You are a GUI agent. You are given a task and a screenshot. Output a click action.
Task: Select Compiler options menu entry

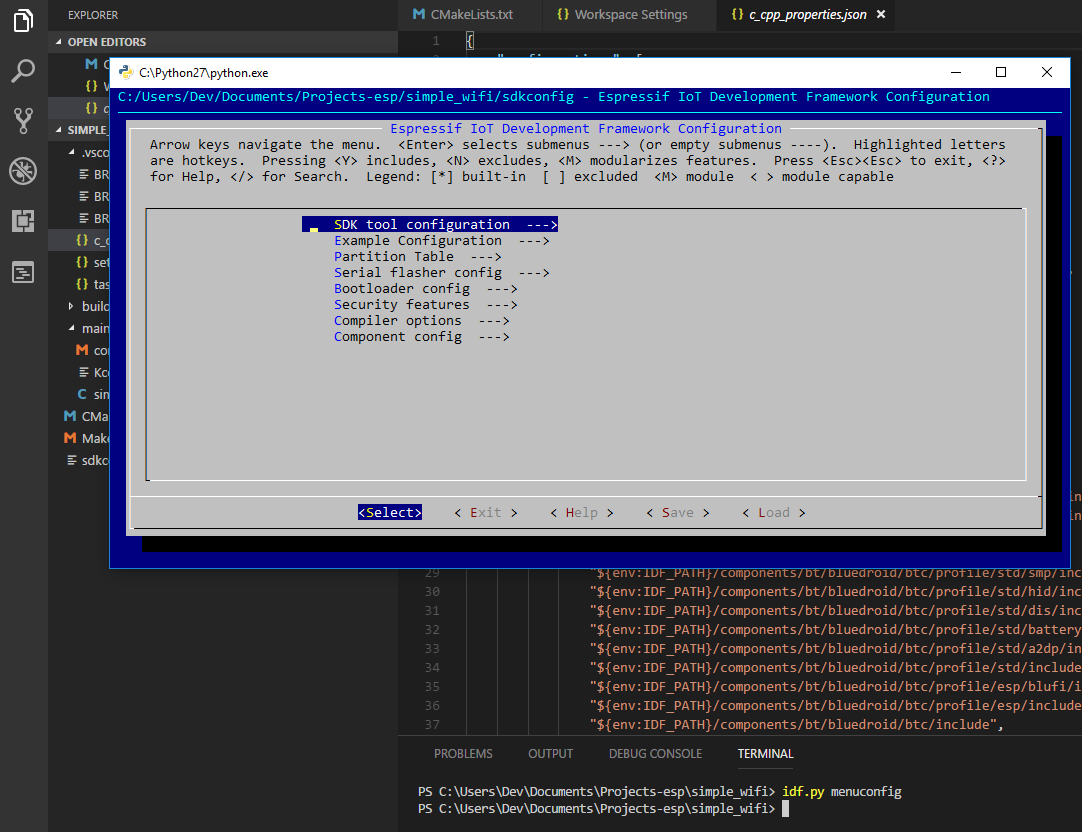tap(422, 320)
